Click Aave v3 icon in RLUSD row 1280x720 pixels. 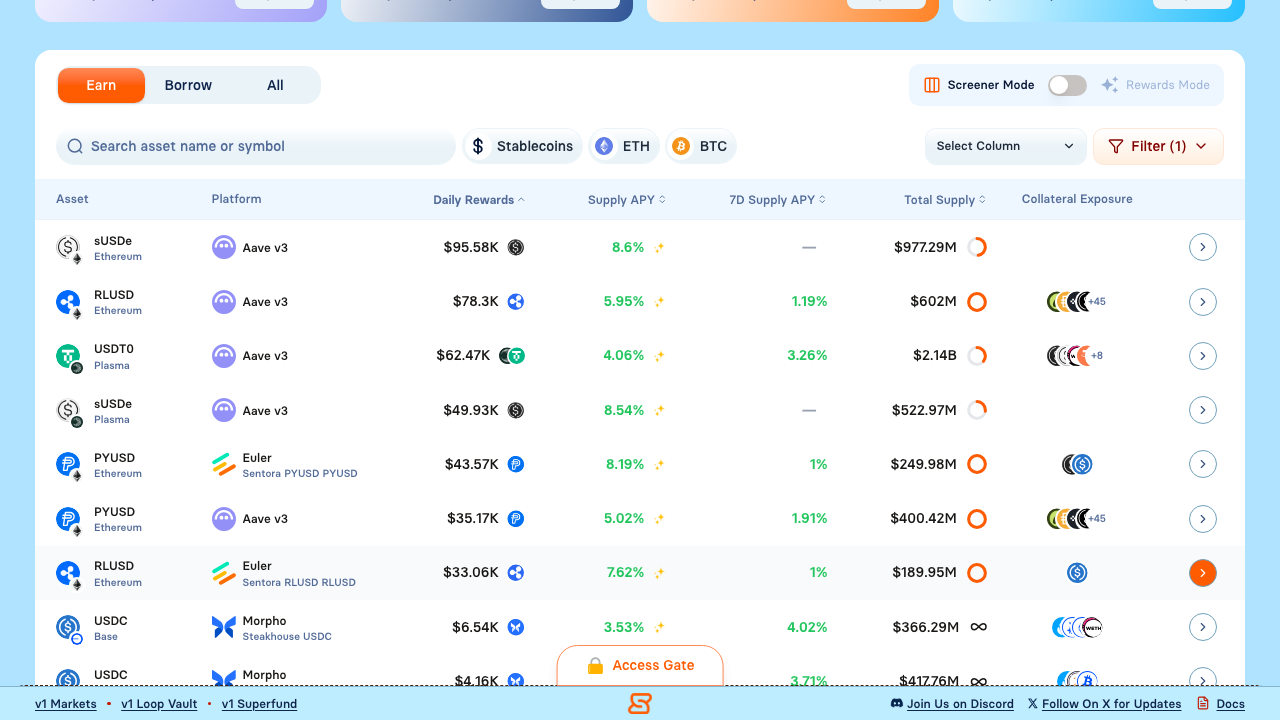pyautogui.click(x=224, y=302)
